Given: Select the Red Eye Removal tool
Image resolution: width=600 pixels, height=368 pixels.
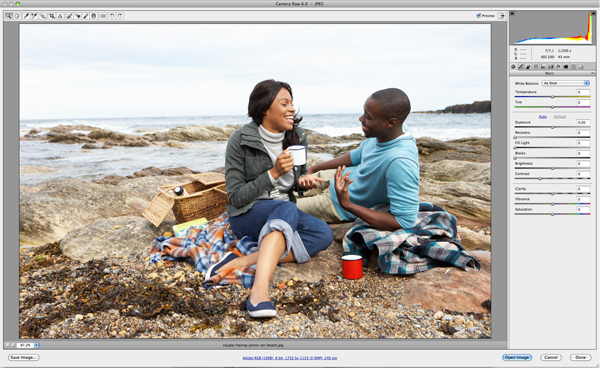Looking at the screenshot, I should click(x=77, y=16).
